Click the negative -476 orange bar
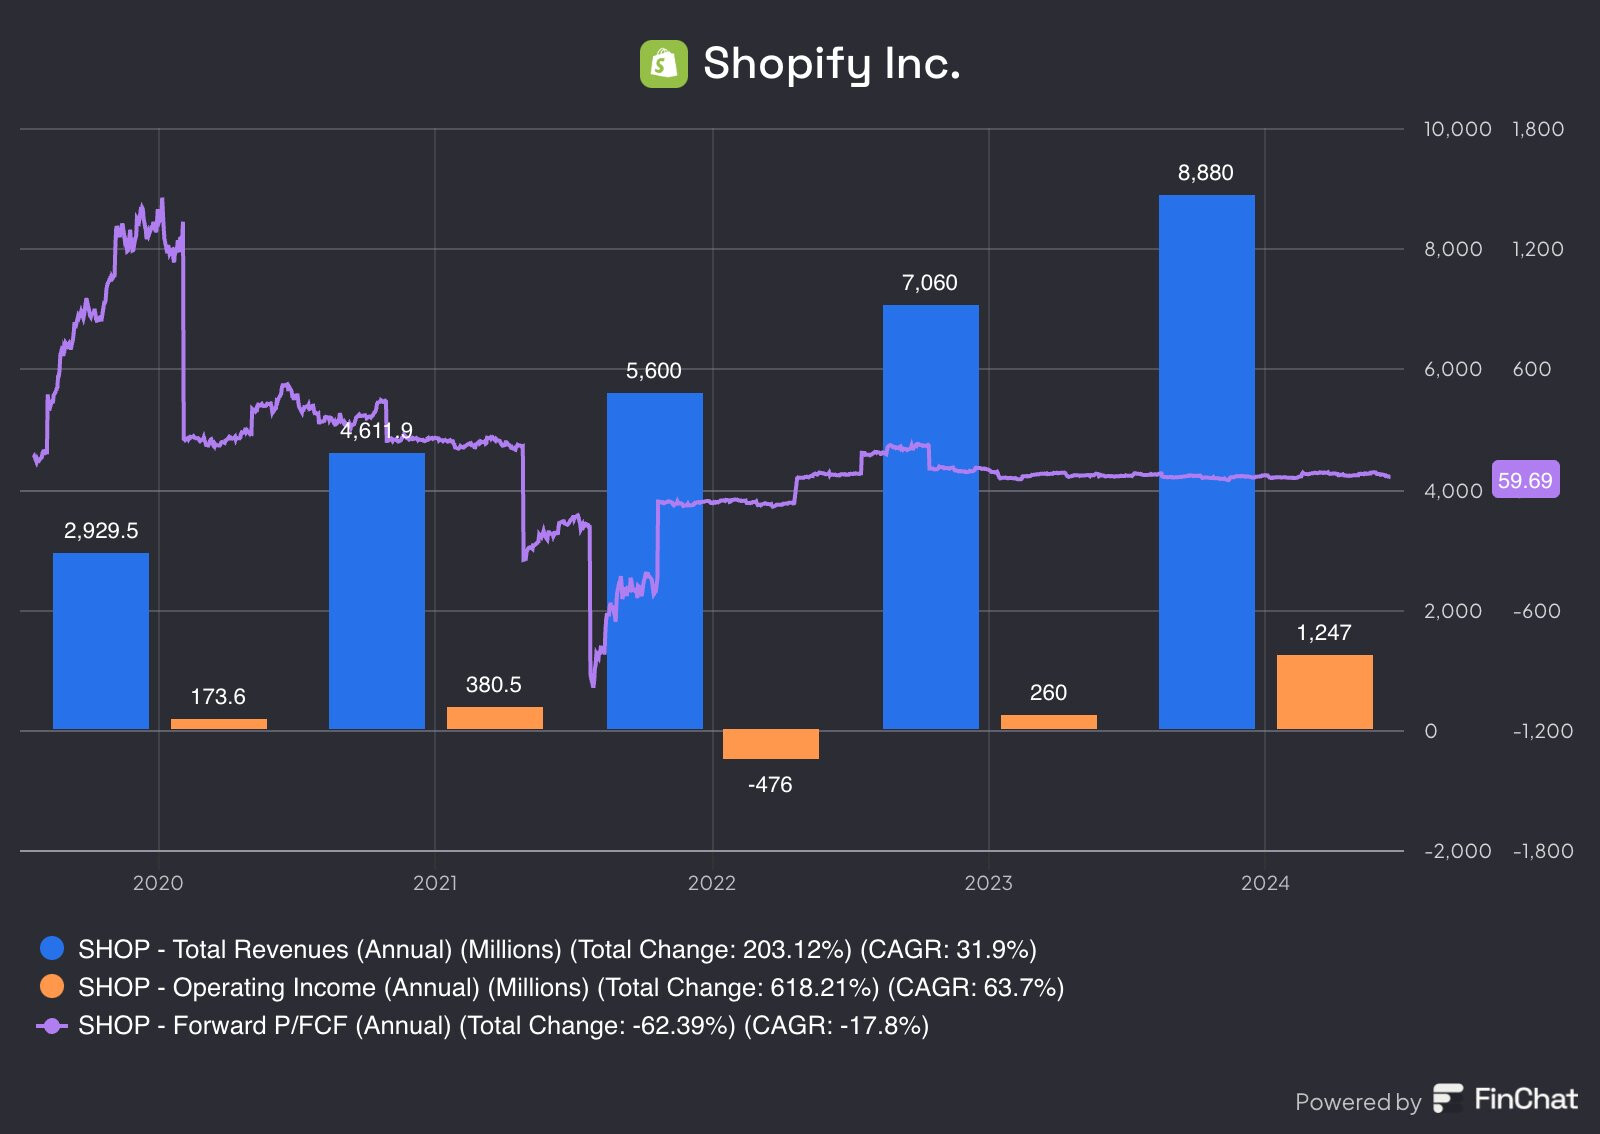Viewport: 1600px width, 1134px height. (x=771, y=744)
